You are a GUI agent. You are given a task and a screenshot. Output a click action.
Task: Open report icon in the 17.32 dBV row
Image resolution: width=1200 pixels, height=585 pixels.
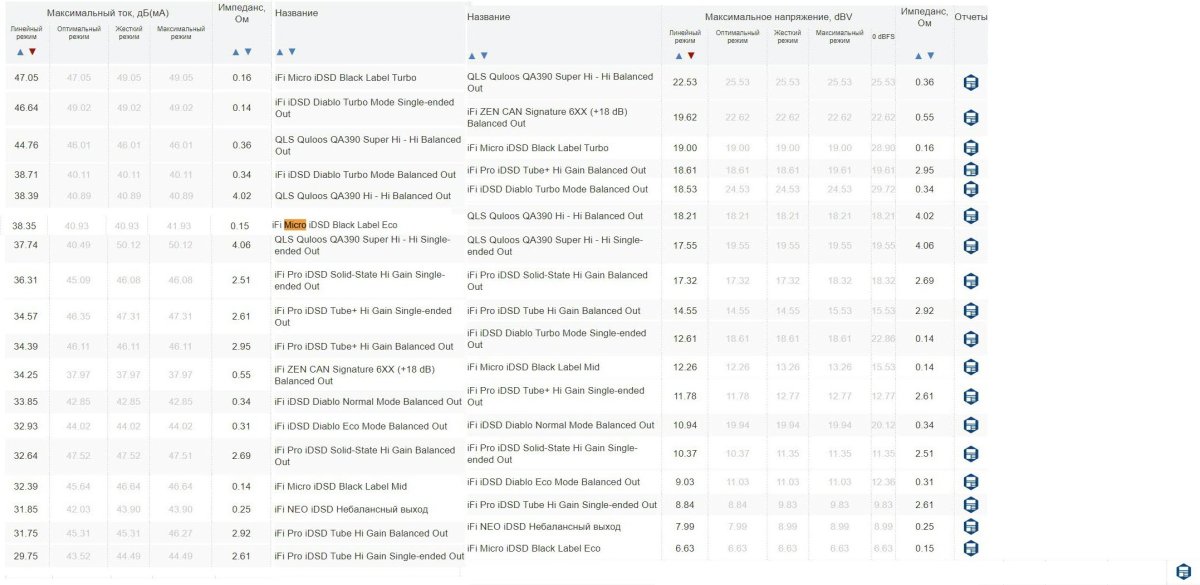[970, 281]
